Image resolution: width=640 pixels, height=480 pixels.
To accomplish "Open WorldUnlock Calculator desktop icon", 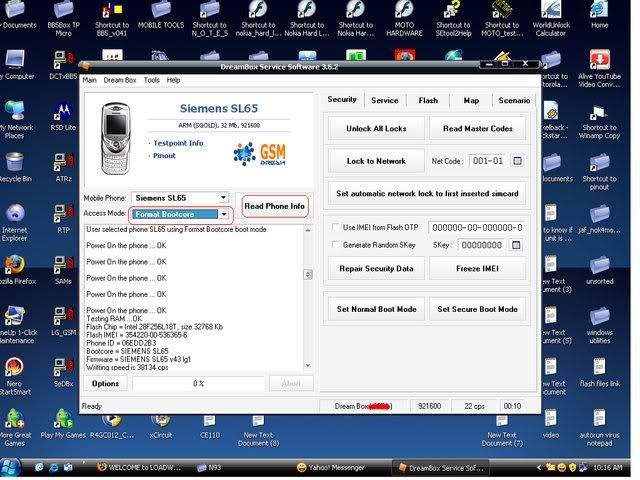I will 551,18.
